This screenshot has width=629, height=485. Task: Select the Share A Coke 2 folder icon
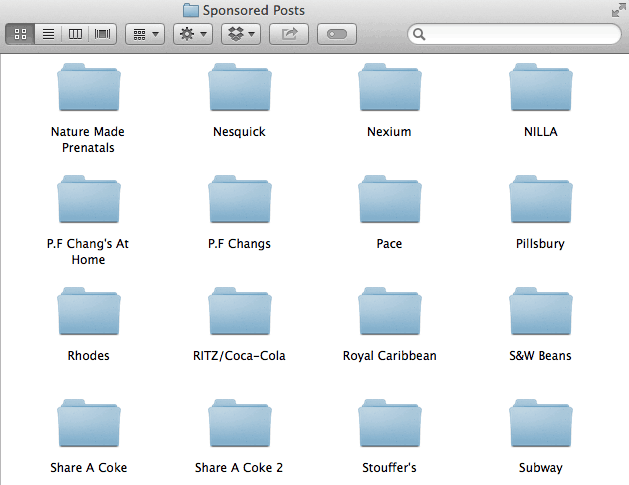tap(239, 423)
